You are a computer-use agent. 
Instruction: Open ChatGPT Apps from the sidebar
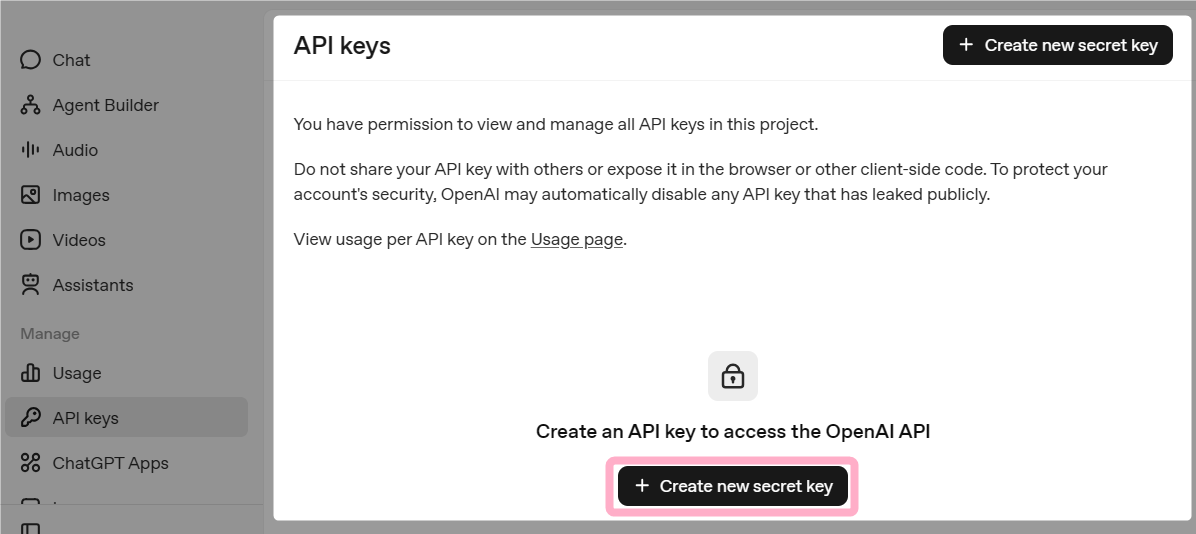pyautogui.click(x=110, y=463)
